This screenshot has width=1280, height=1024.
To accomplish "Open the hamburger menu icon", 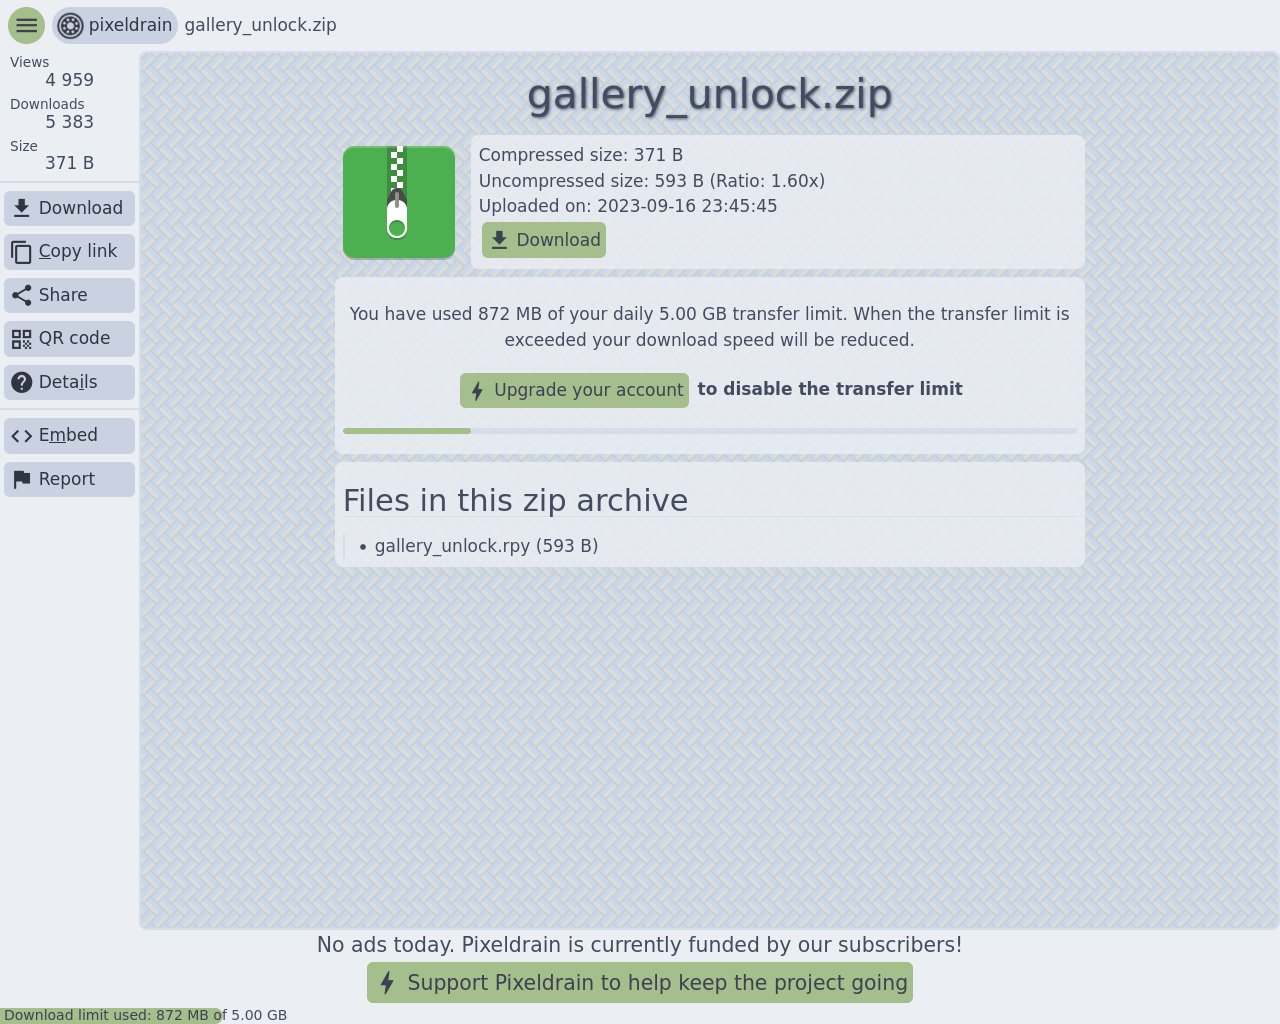I will click(26, 25).
